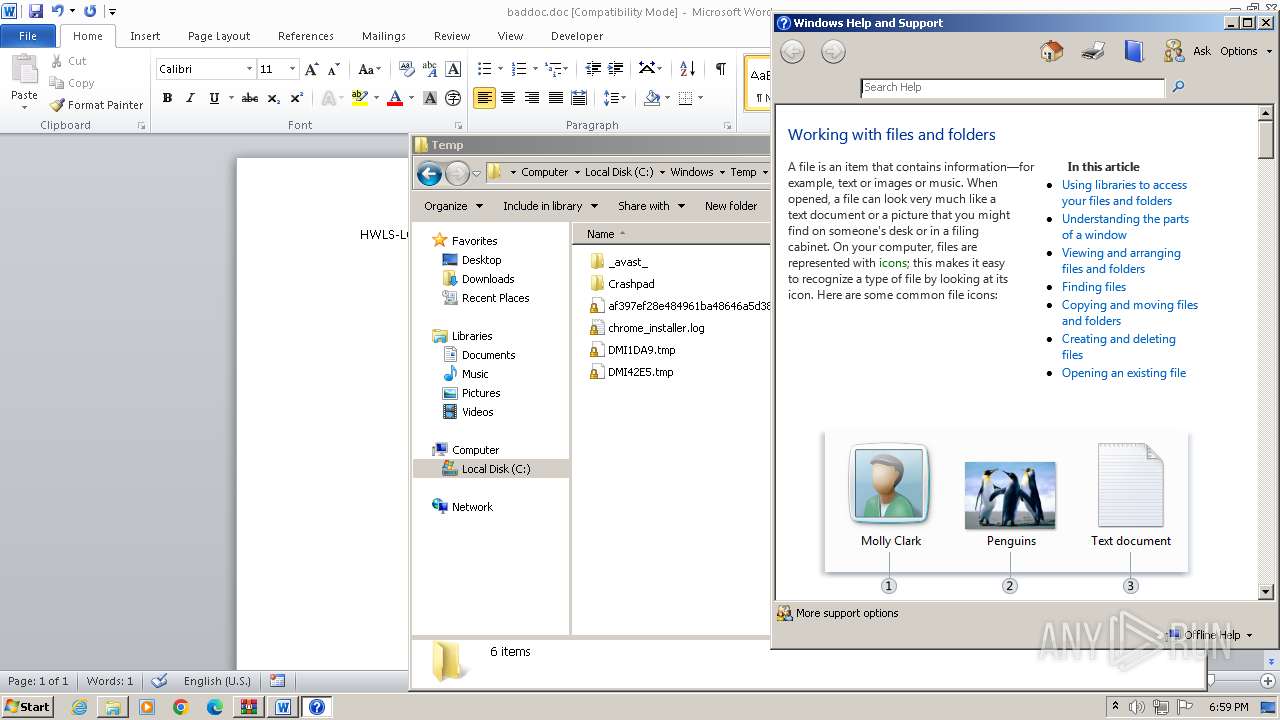Toggle italic formatting in Word
The height and width of the screenshot is (720, 1280).
(190, 98)
